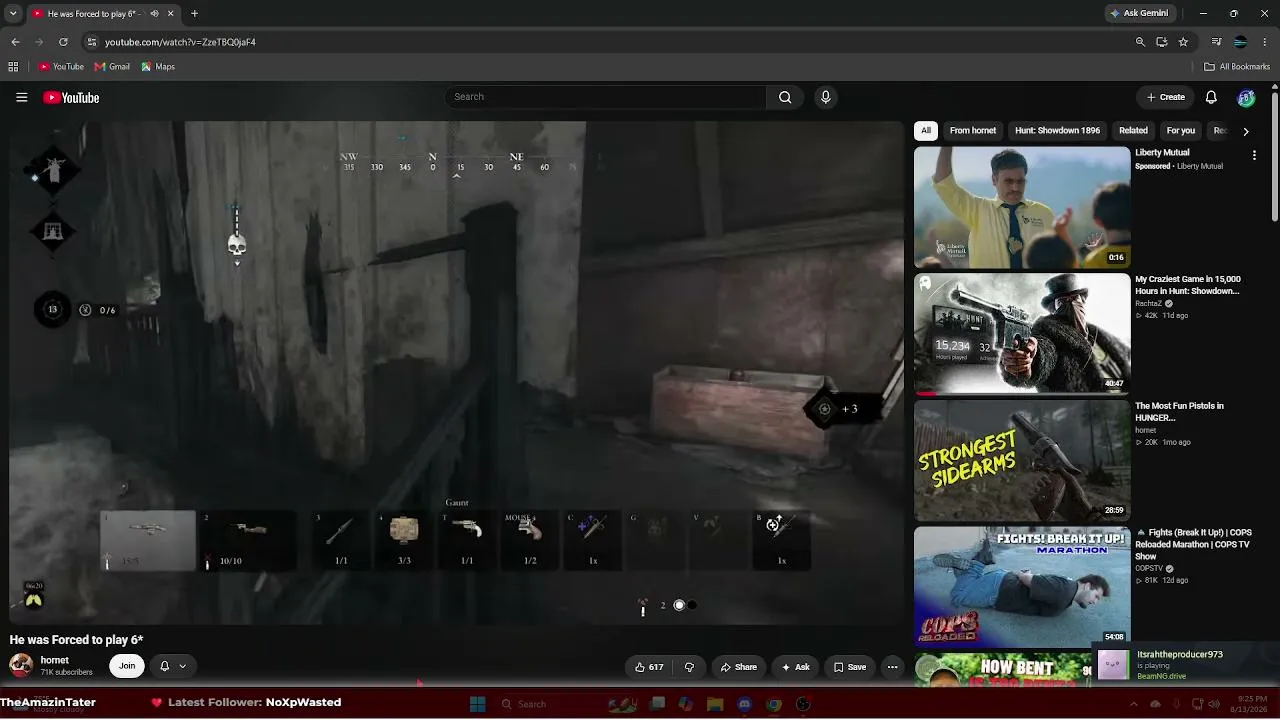
Task: Start voice search with the microphone
Action: pyautogui.click(x=825, y=97)
